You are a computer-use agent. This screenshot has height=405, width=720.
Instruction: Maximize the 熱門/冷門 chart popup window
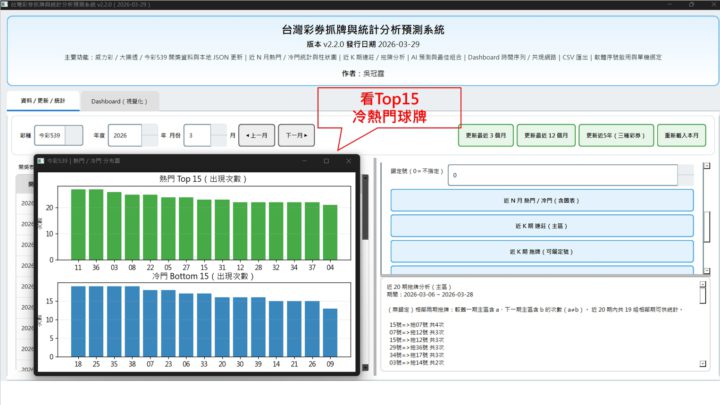point(326,161)
